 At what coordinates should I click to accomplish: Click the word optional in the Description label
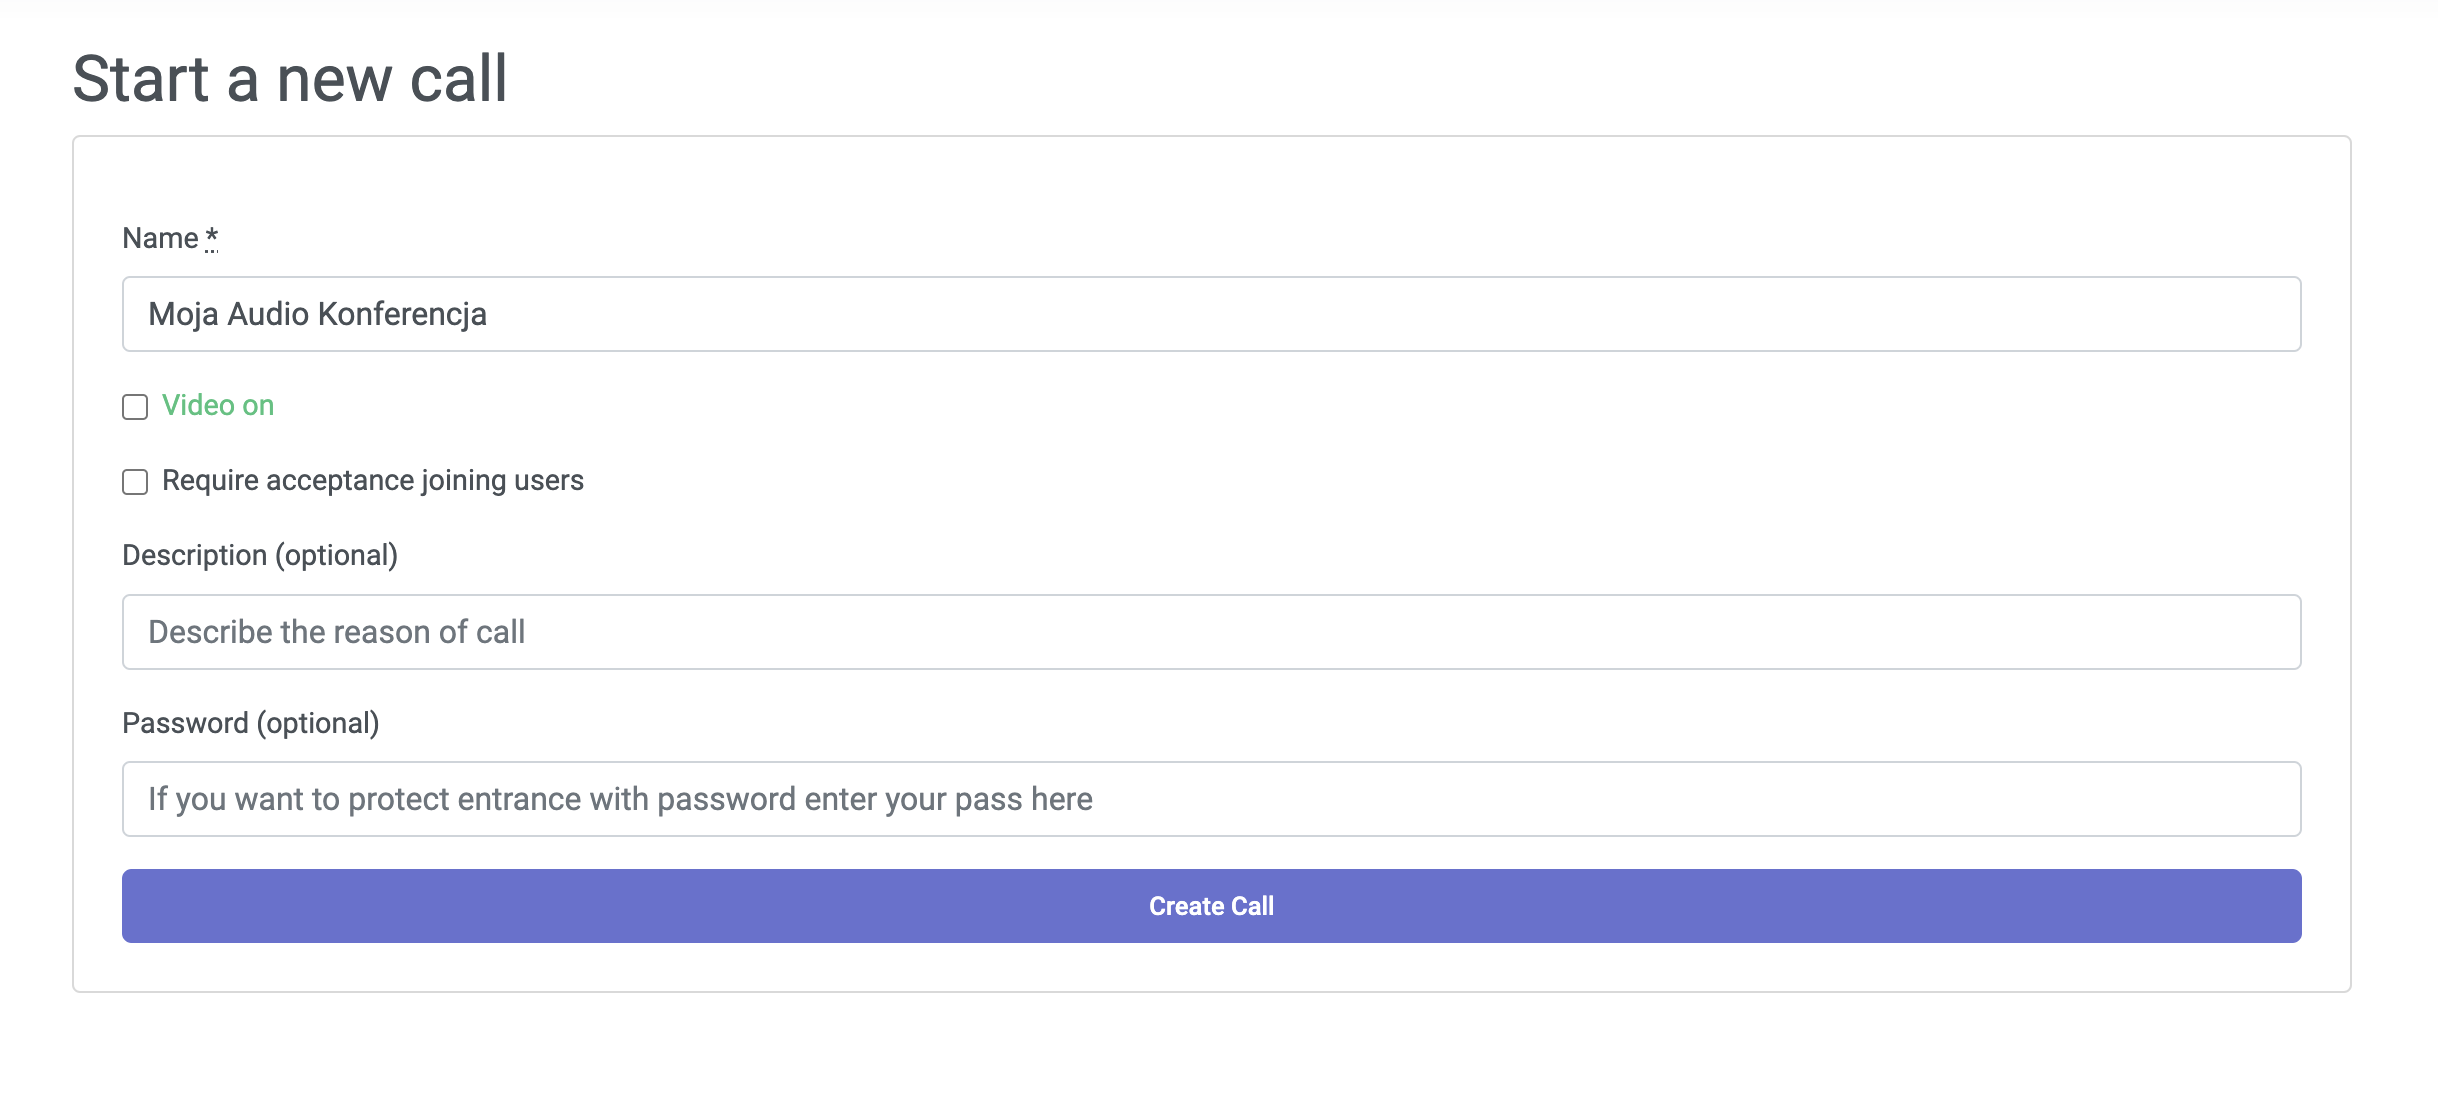pos(336,555)
